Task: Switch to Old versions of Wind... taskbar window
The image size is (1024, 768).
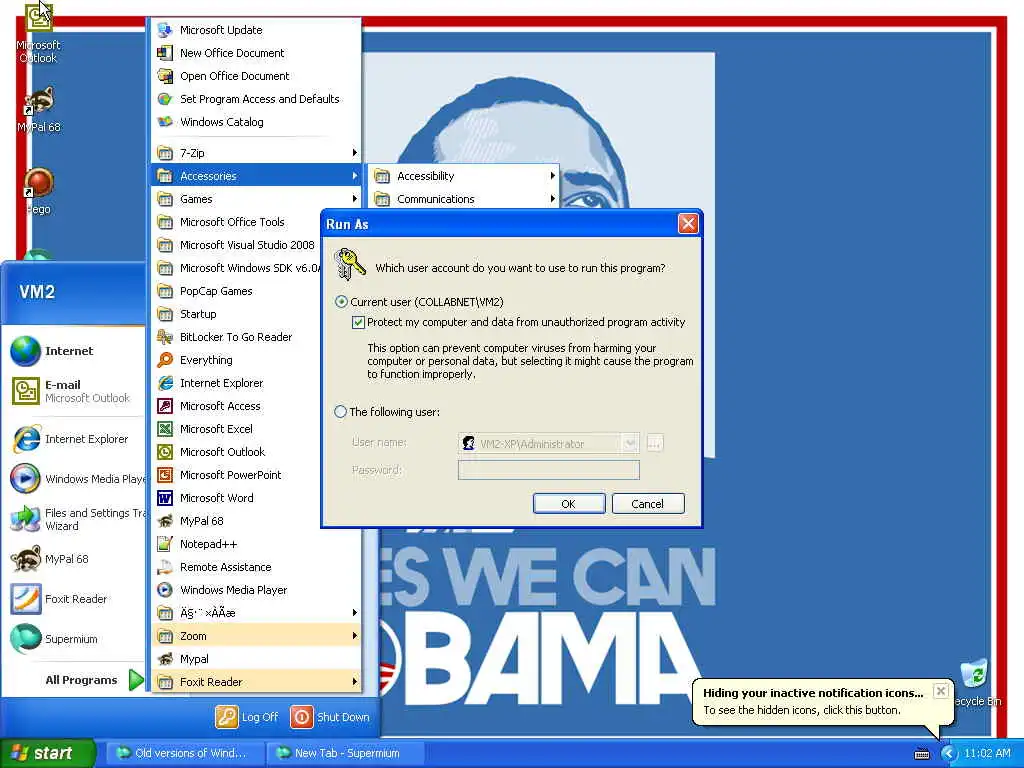Action: point(184,753)
